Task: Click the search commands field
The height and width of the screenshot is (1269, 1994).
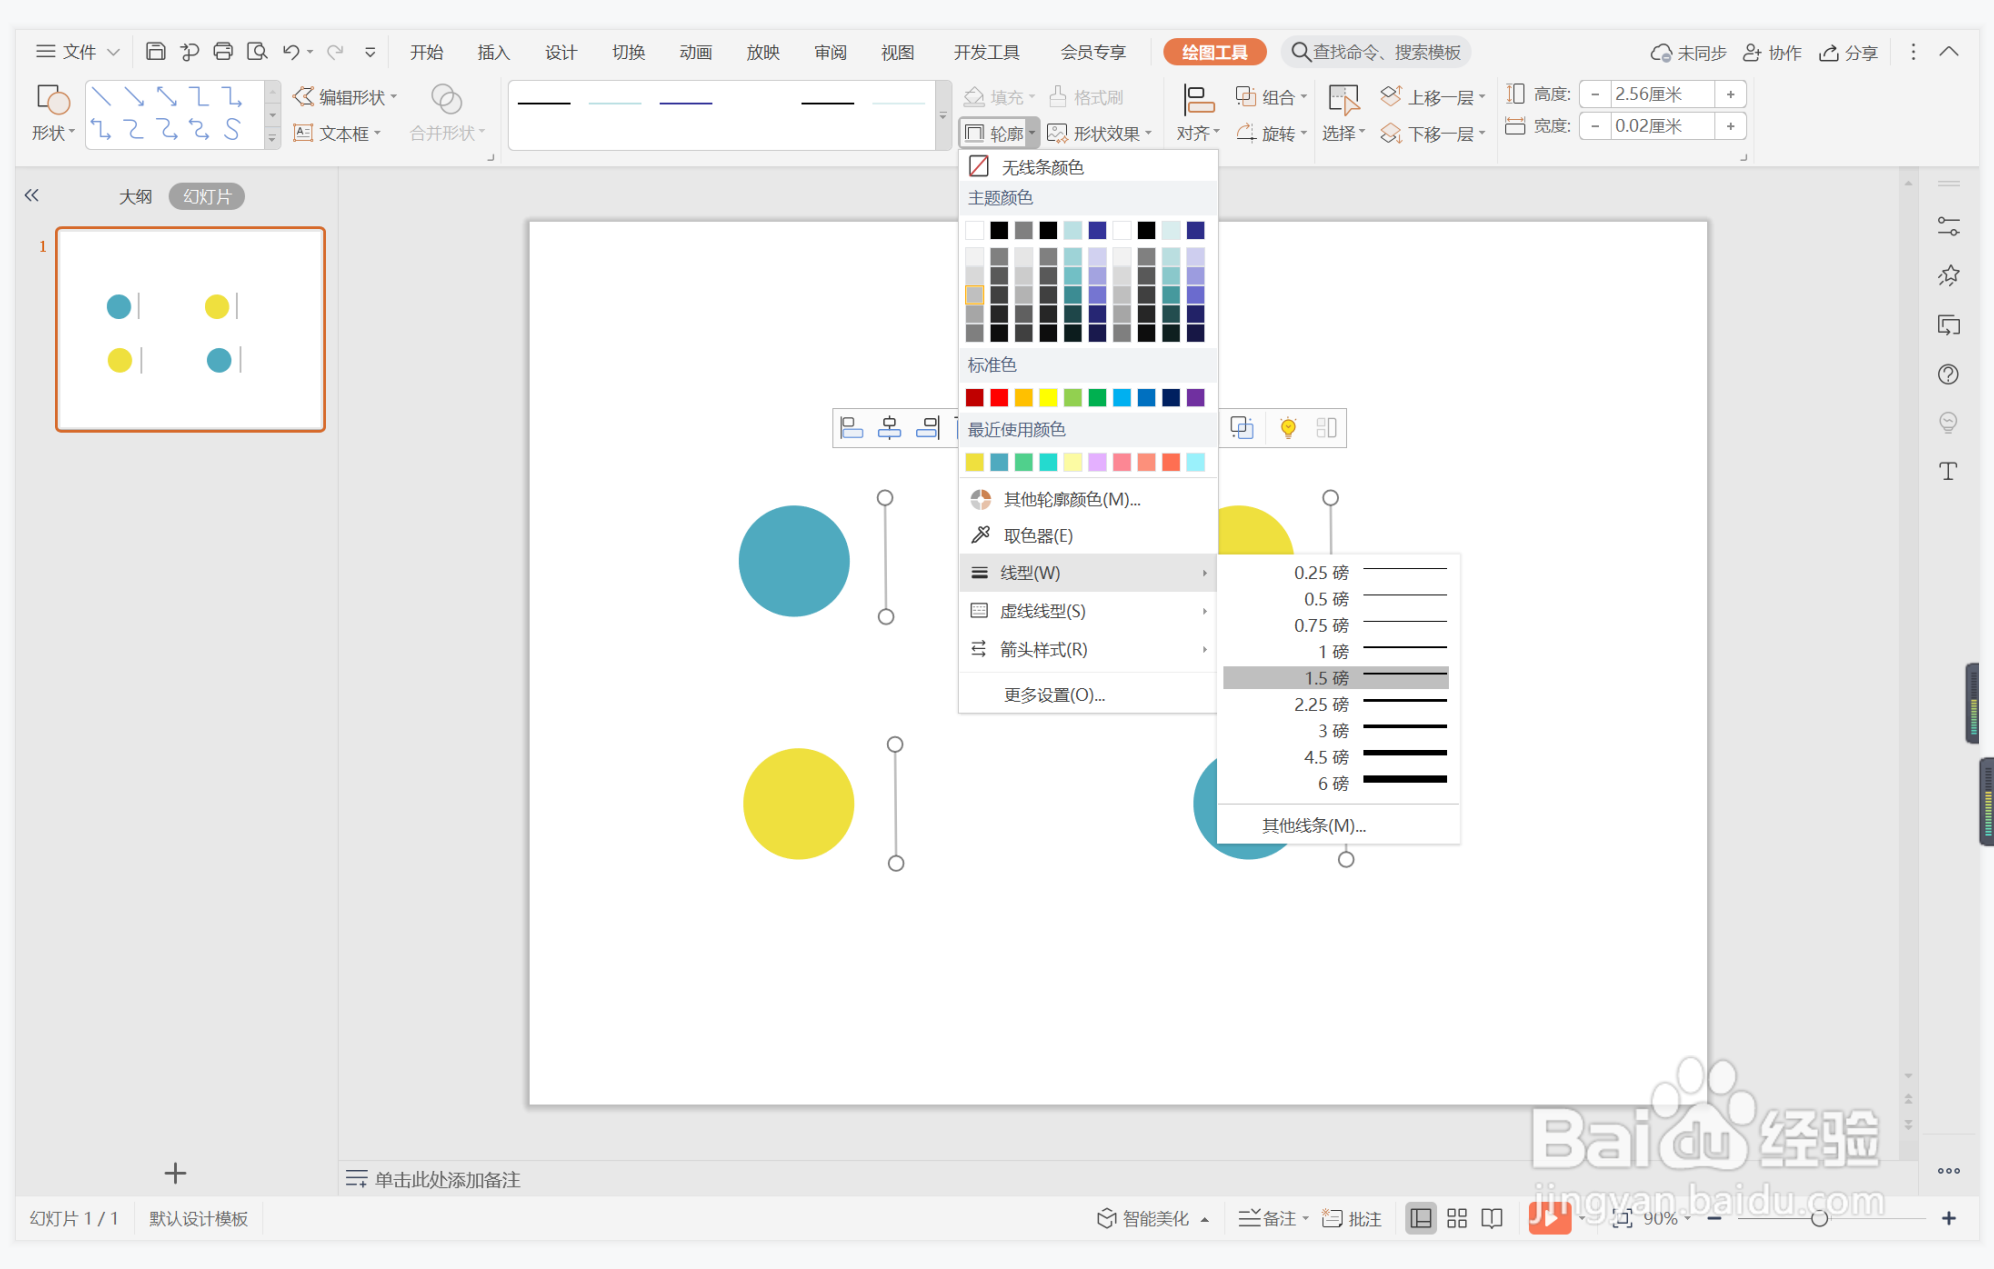Action: pos(1377,52)
